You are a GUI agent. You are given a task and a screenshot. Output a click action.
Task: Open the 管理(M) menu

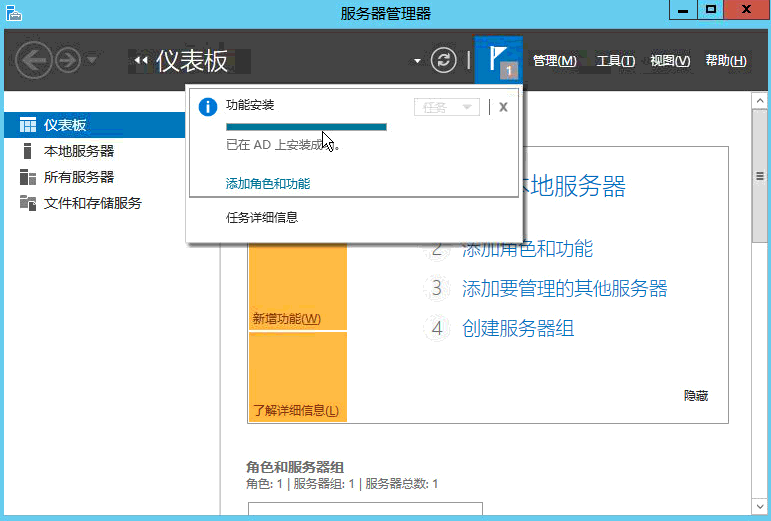pyautogui.click(x=554, y=61)
